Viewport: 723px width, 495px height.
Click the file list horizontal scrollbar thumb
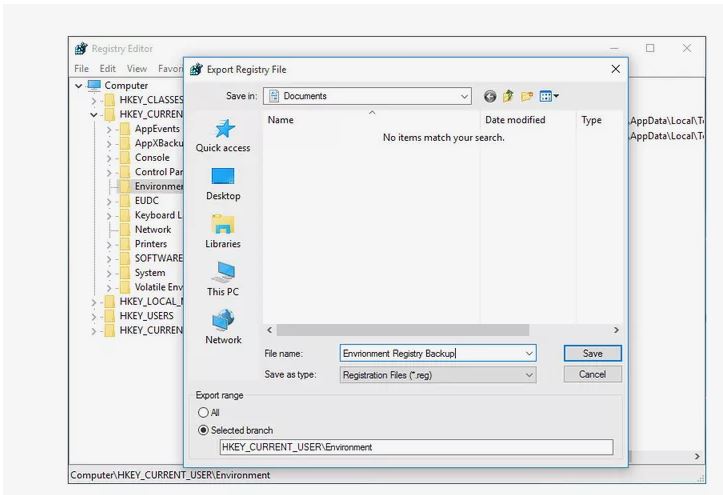click(x=403, y=330)
